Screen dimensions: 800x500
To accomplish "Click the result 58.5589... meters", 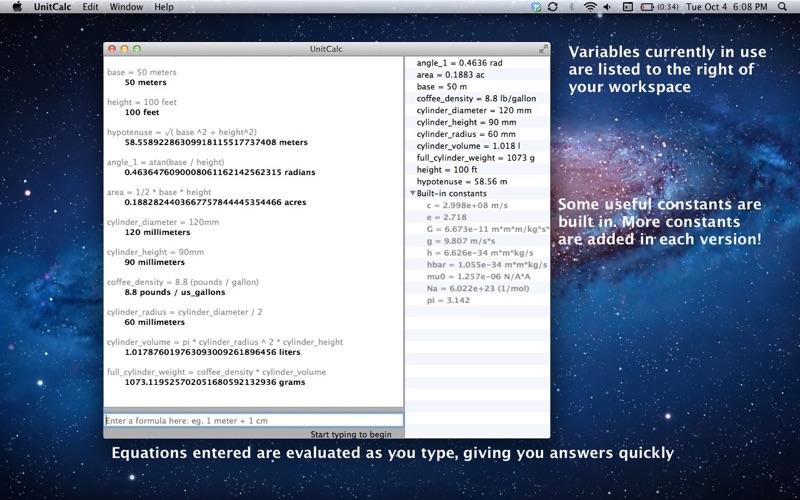I will [x=216, y=142].
